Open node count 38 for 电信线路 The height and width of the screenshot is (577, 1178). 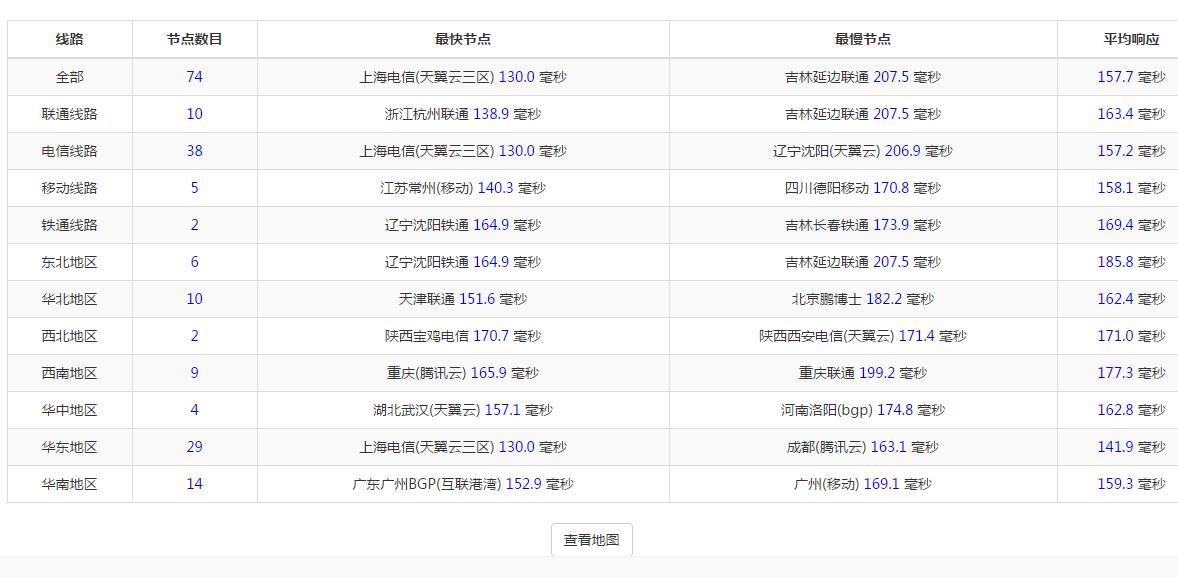click(x=195, y=151)
